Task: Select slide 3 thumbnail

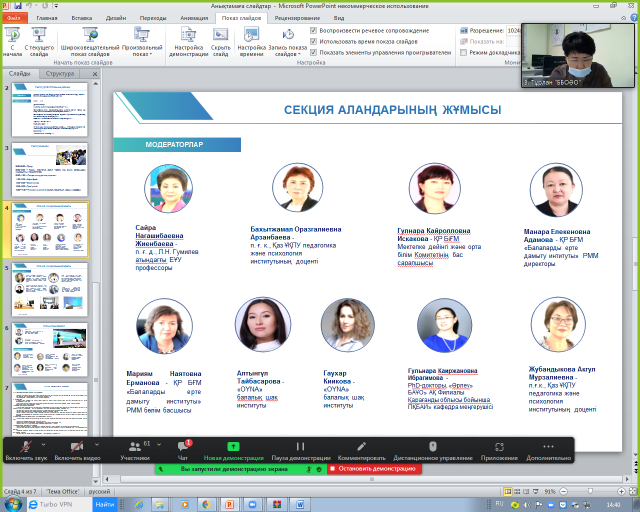Action: 50,169
